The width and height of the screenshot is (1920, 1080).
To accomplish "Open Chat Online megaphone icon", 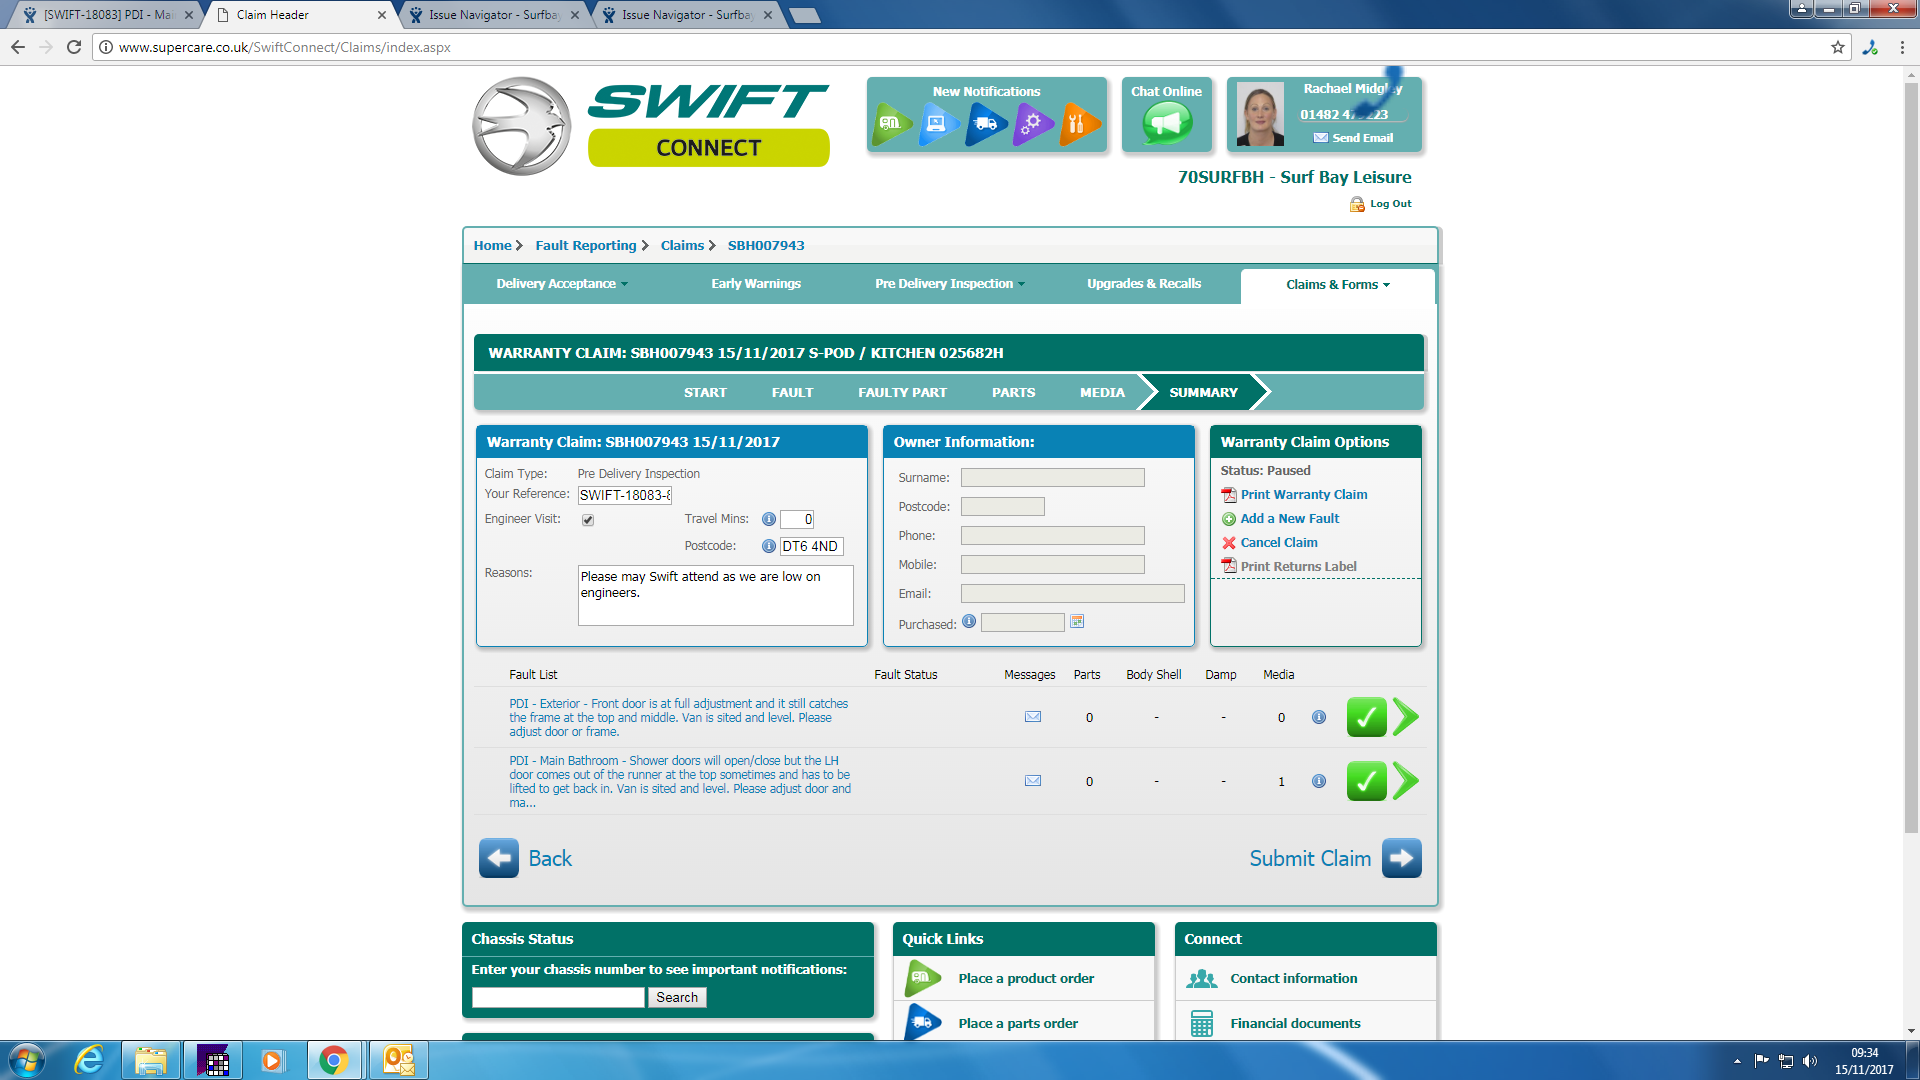I will (1166, 124).
